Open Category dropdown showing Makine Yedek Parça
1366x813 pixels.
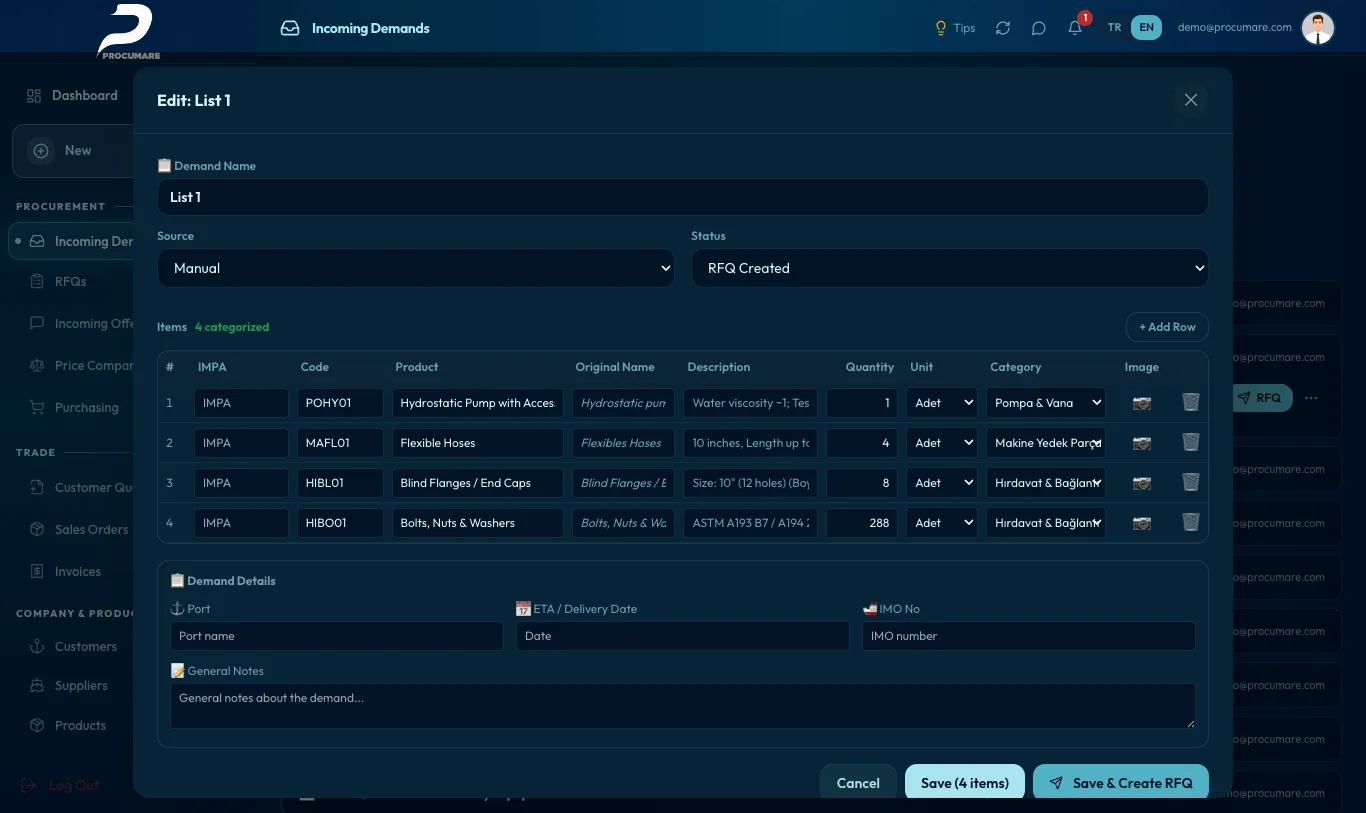tap(1046, 443)
